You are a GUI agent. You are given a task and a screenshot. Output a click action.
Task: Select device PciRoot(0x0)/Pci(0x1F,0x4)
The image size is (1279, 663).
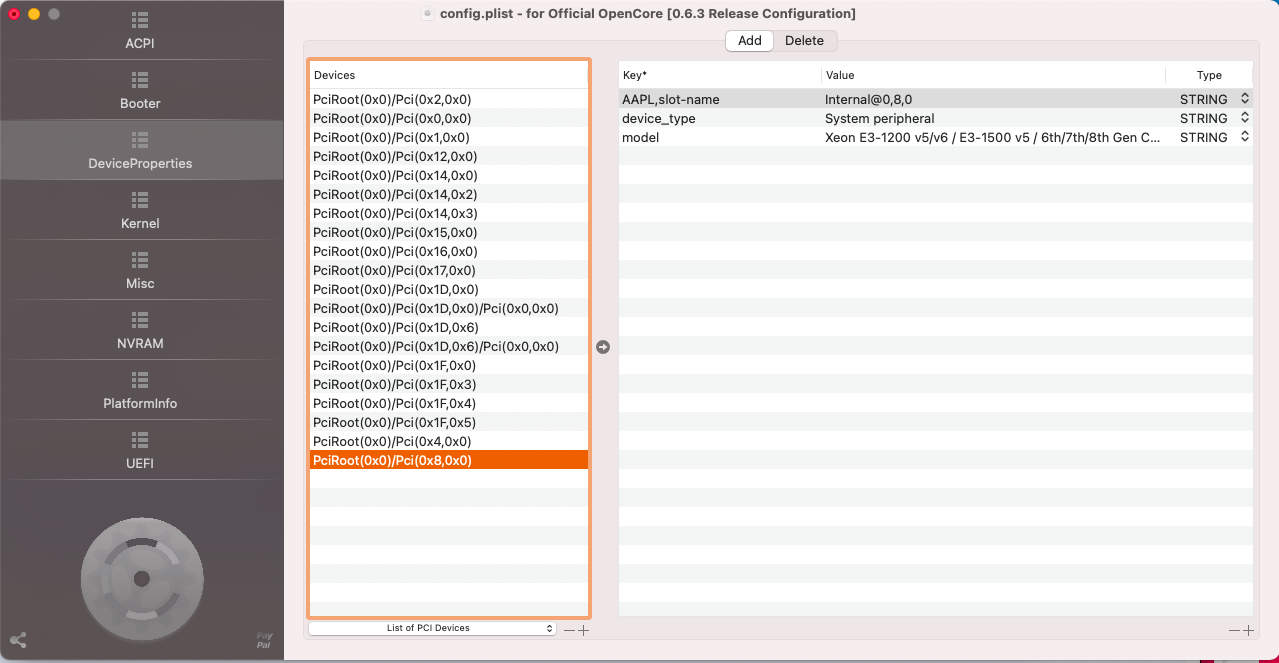pyautogui.click(x=449, y=403)
